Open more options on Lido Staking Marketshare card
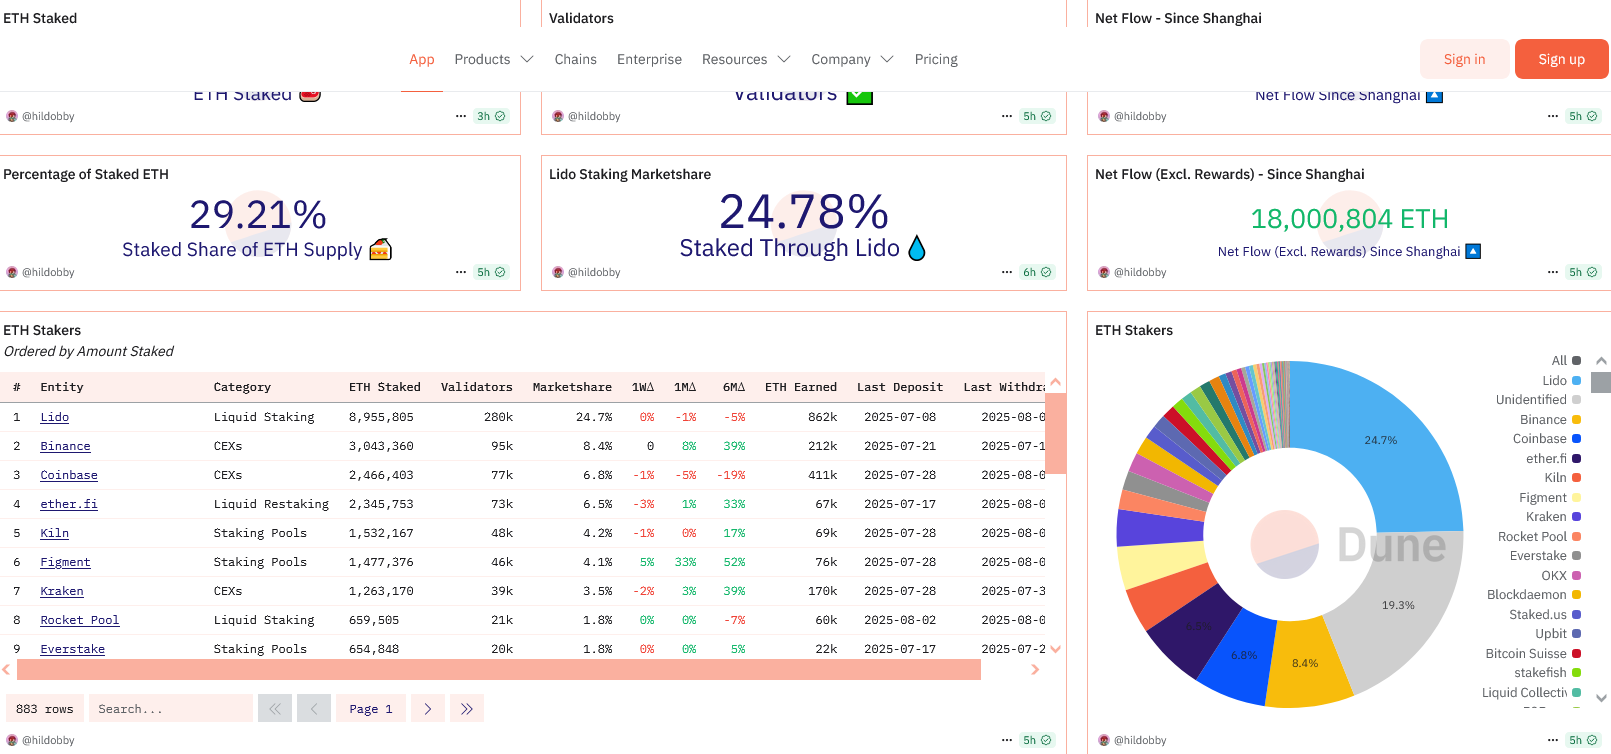 point(1007,272)
